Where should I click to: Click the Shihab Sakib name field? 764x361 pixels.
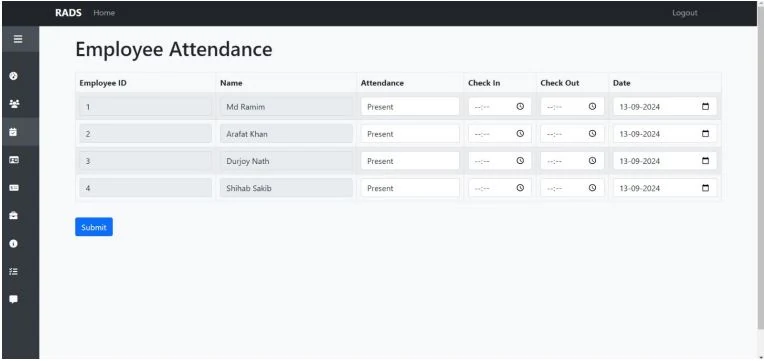pyautogui.click(x=286, y=188)
